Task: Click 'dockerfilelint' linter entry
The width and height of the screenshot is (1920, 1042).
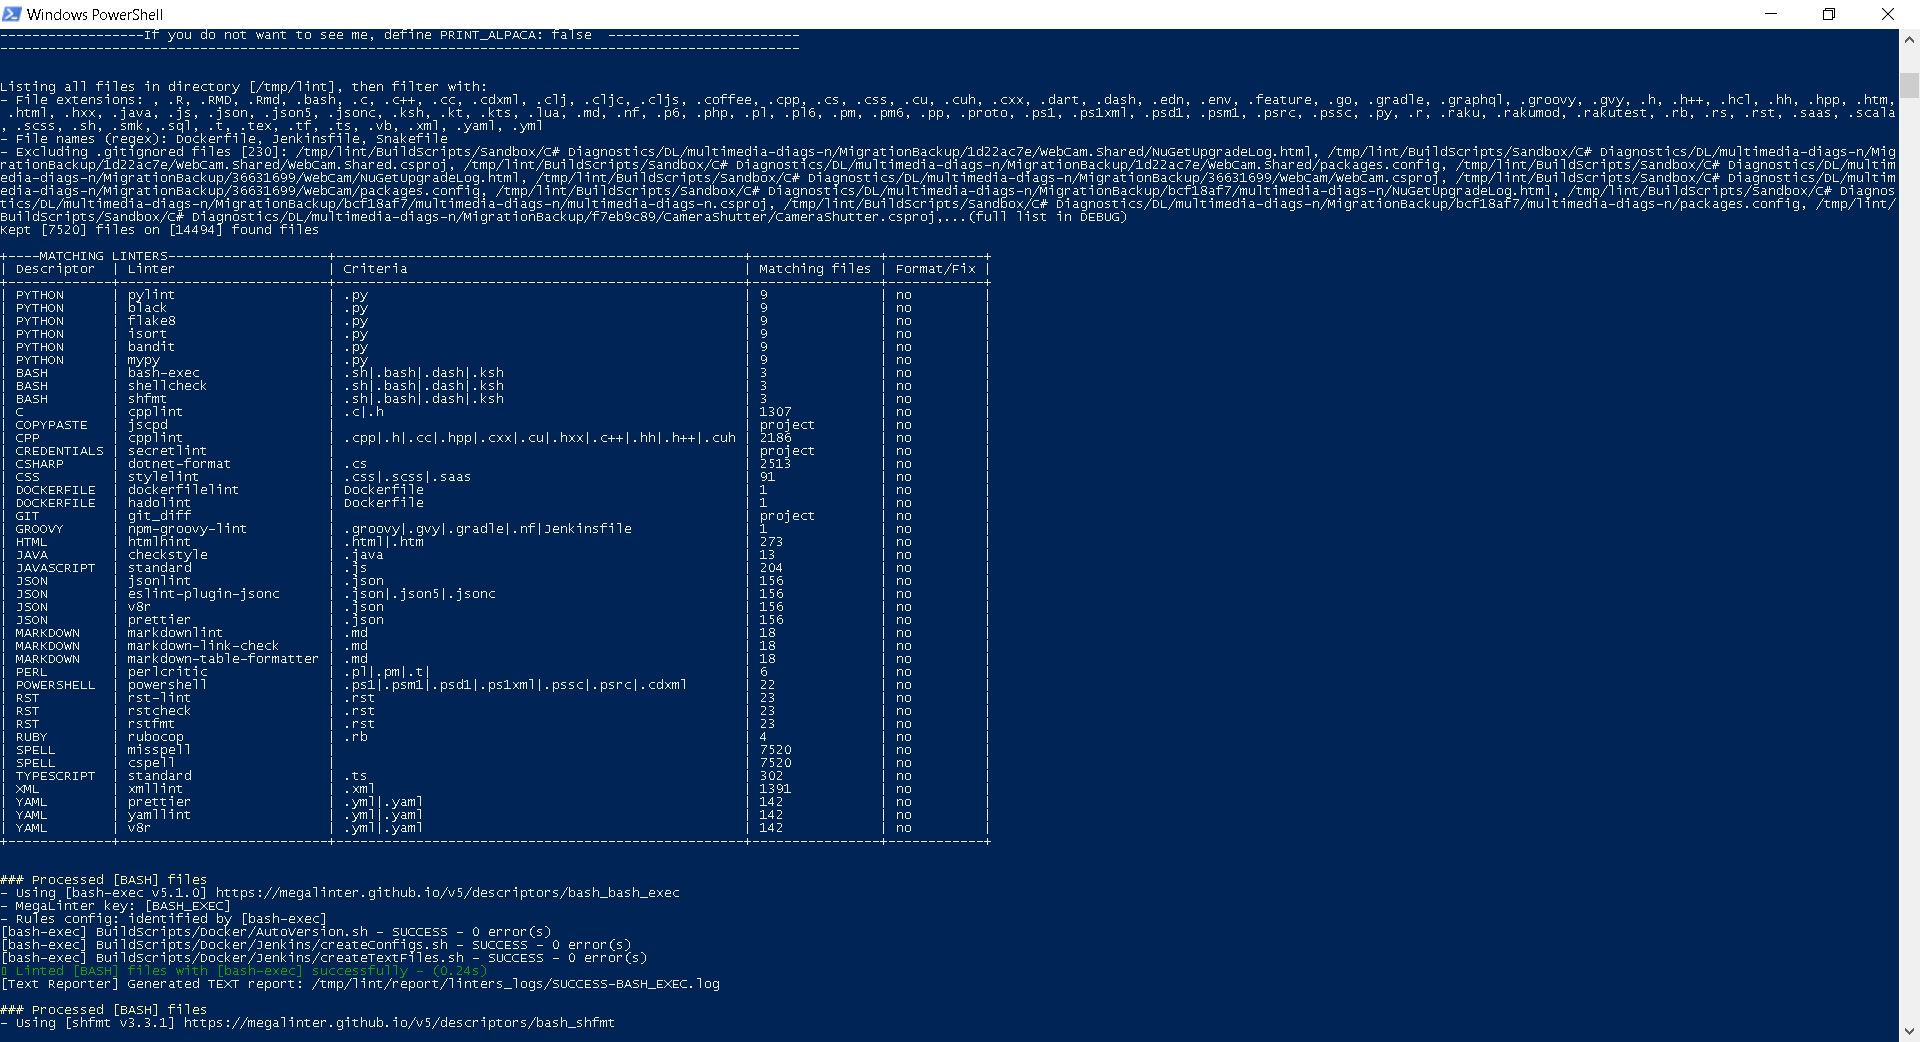Action: coord(183,490)
